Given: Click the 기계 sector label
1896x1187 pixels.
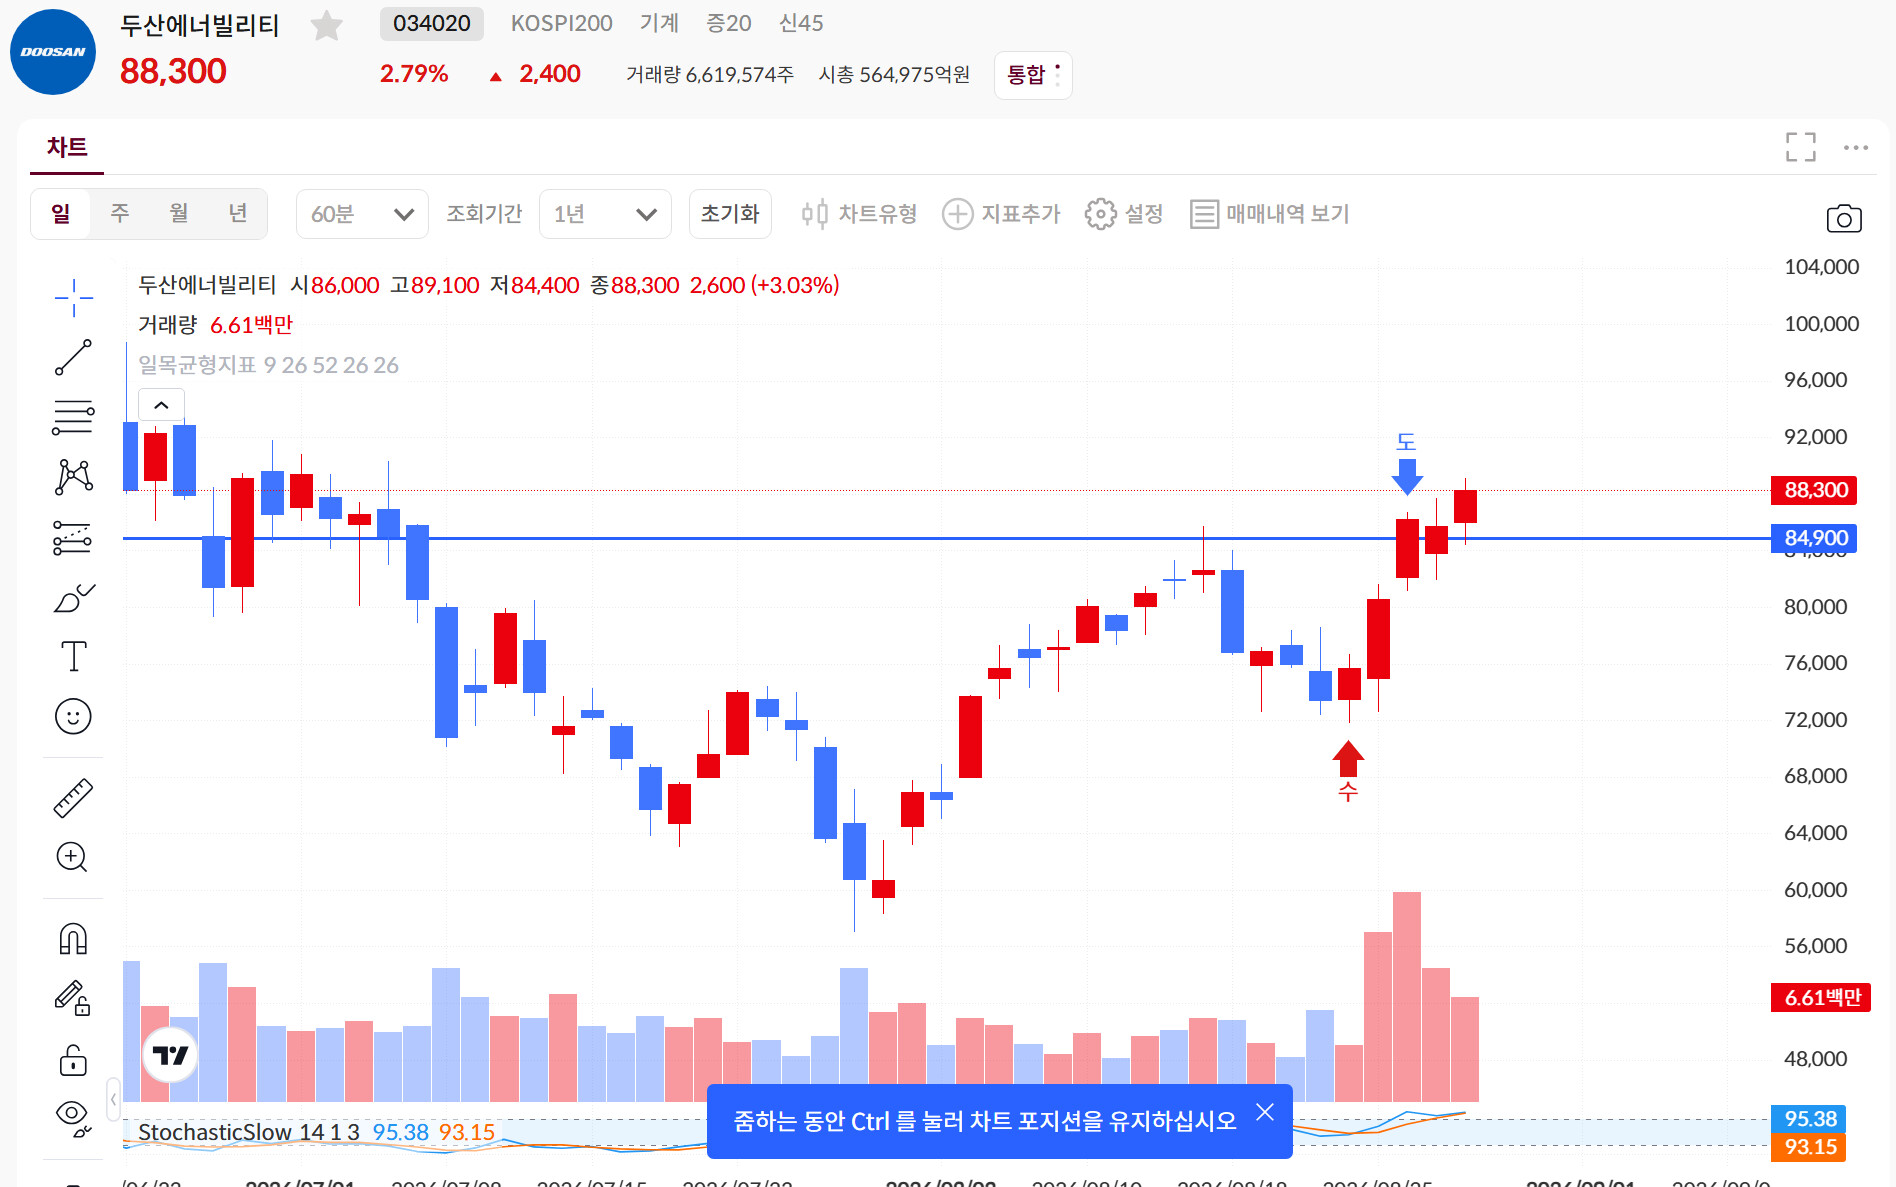Looking at the screenshot, I should click(x=660, y=24).
